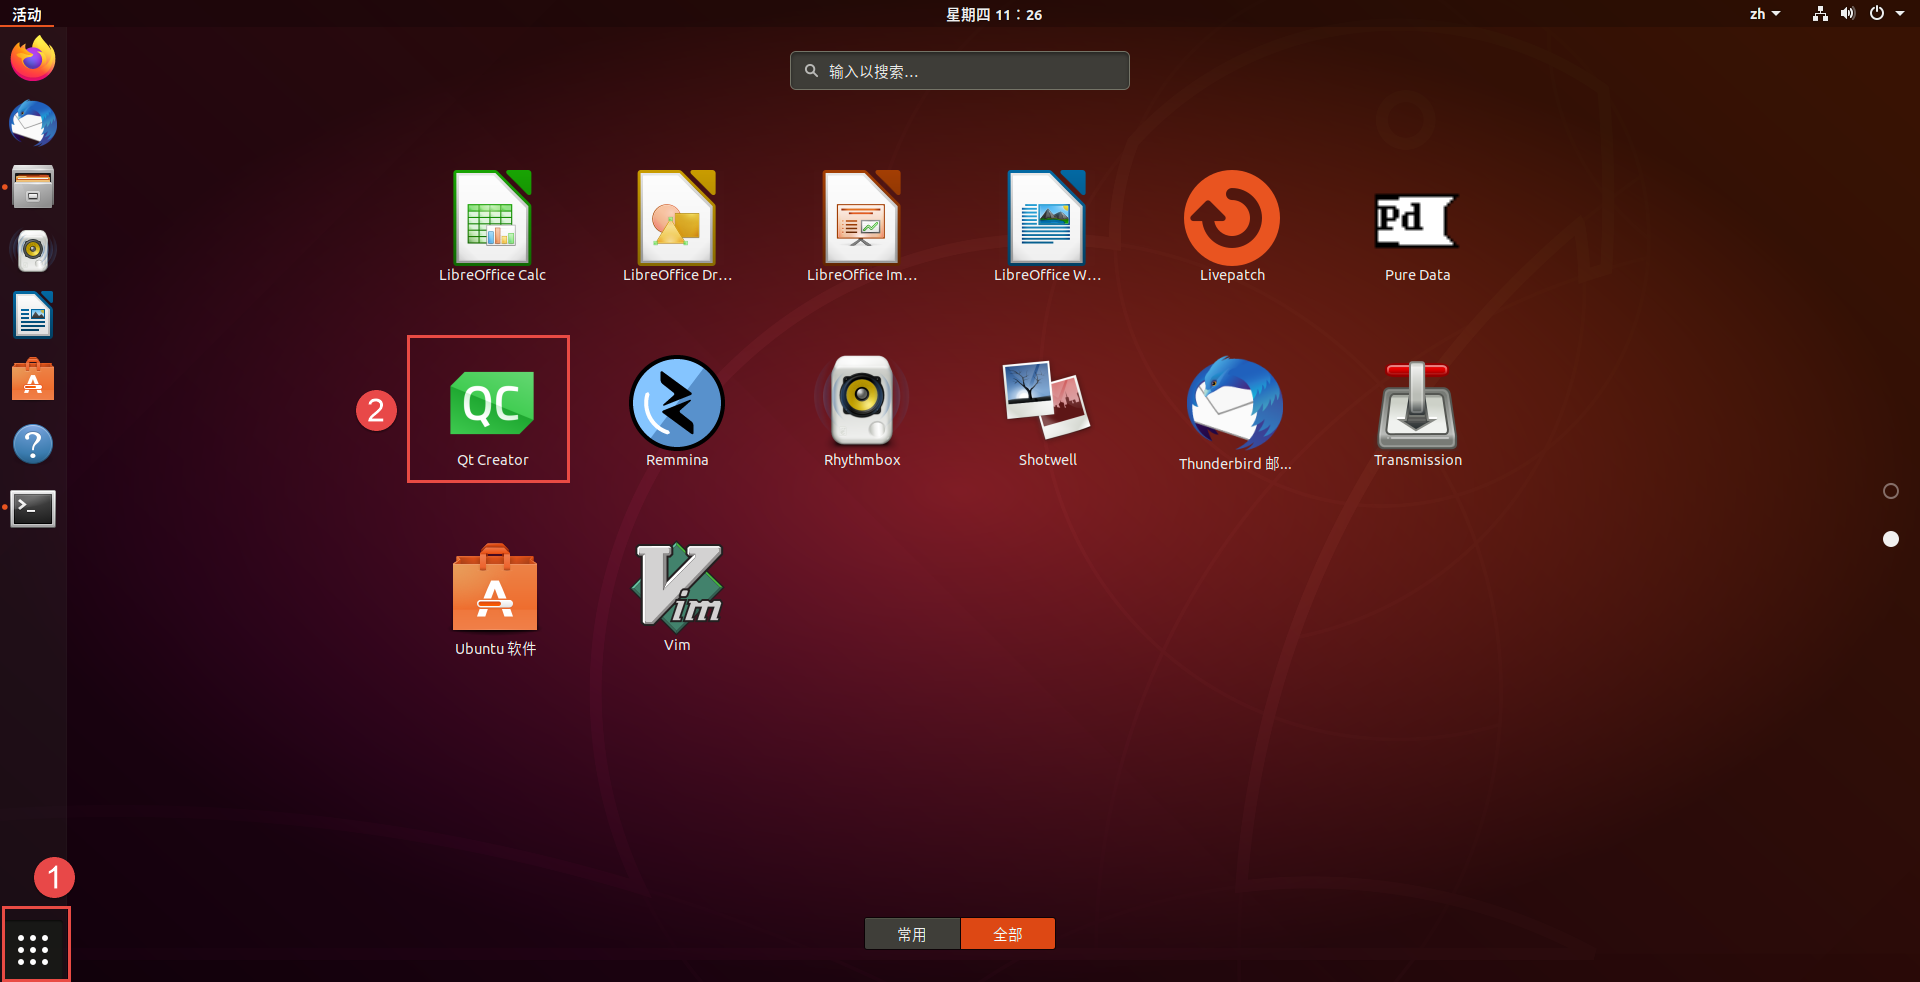Open the Terminal from the dock
Image resolution: width=1920 pixels, height=982 pixels.
pyautogui.click(x=33, y=508)
